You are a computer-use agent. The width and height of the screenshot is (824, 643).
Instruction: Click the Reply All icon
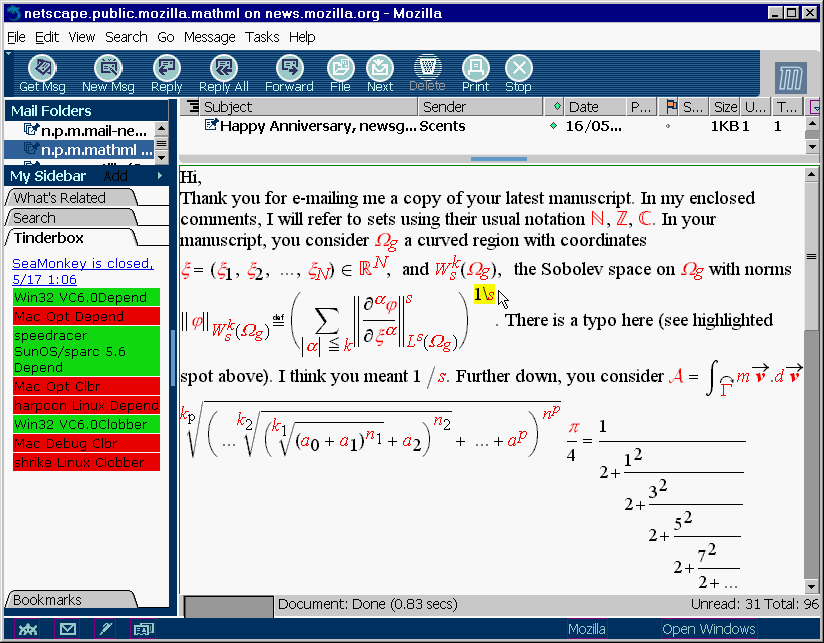click(x=224, y=68)
